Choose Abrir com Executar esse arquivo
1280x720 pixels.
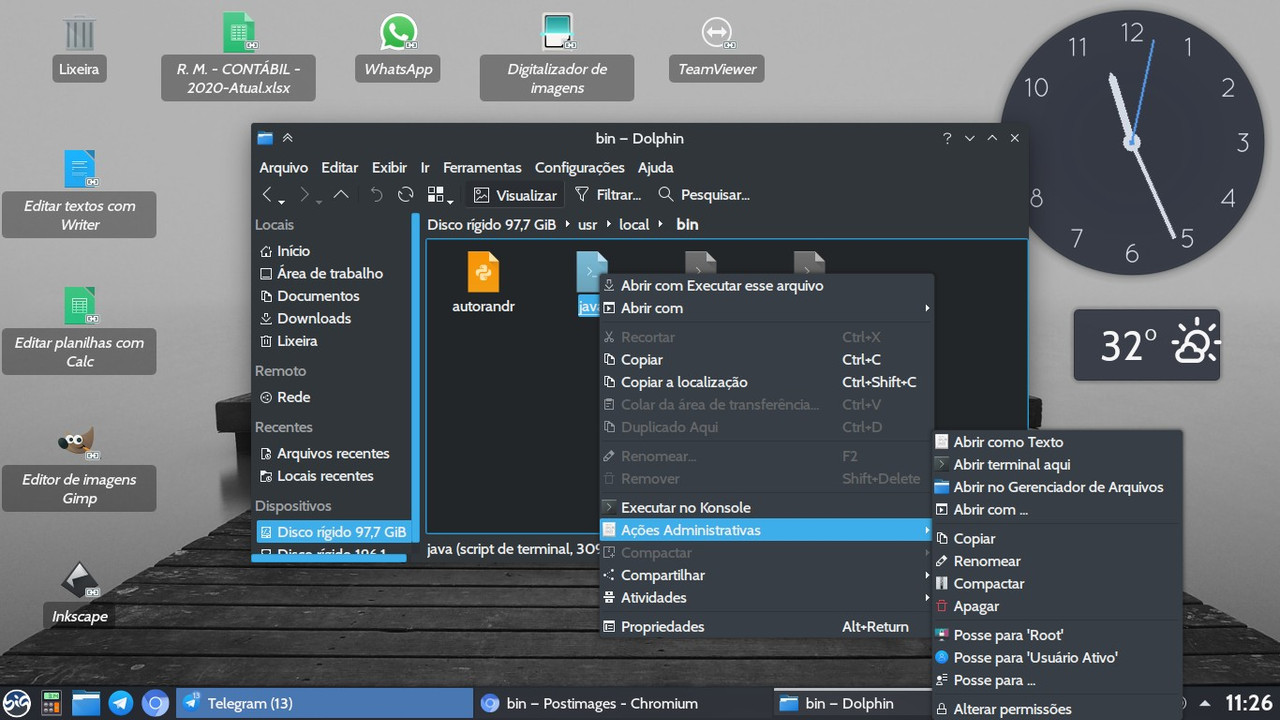click(766, 286)
